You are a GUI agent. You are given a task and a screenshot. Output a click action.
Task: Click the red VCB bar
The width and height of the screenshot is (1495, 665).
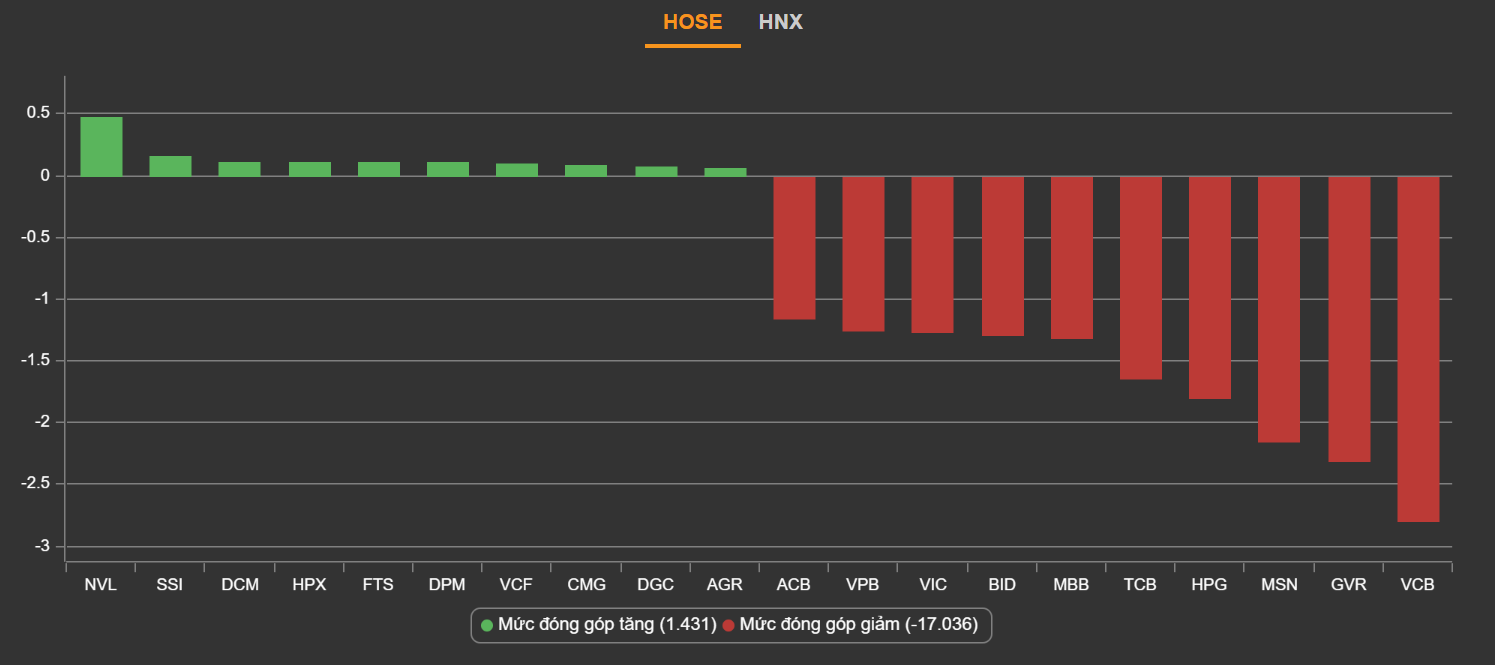click(1418, 348)
